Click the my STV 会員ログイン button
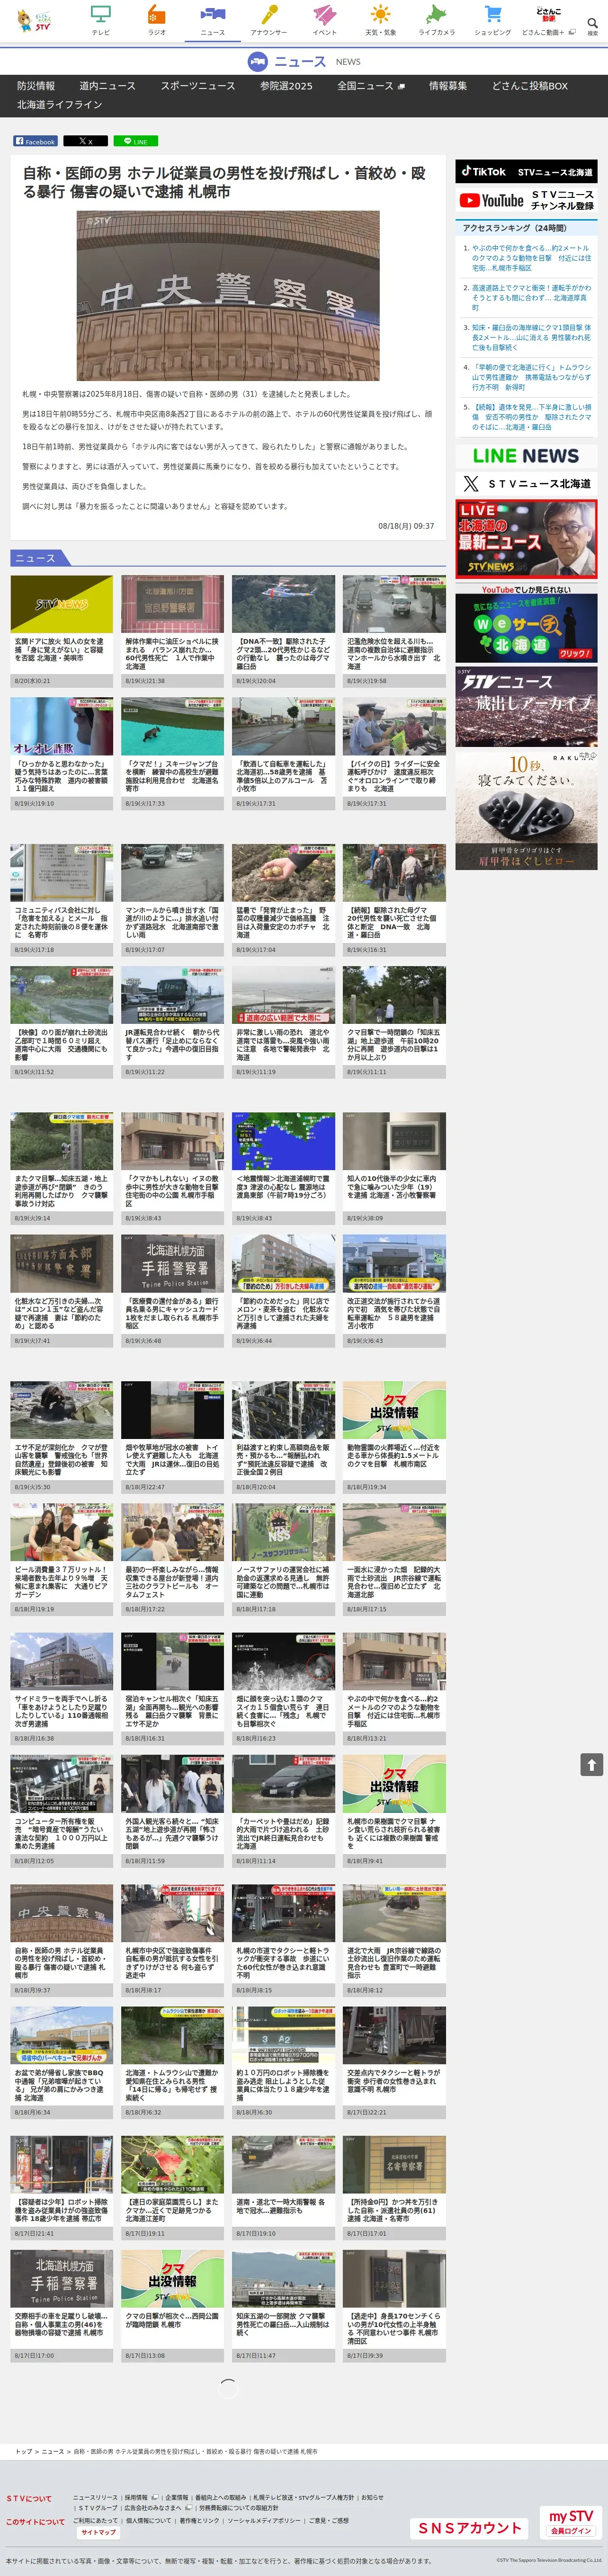The width and height of the screenshot is (608, 2576). (571, 2521)
